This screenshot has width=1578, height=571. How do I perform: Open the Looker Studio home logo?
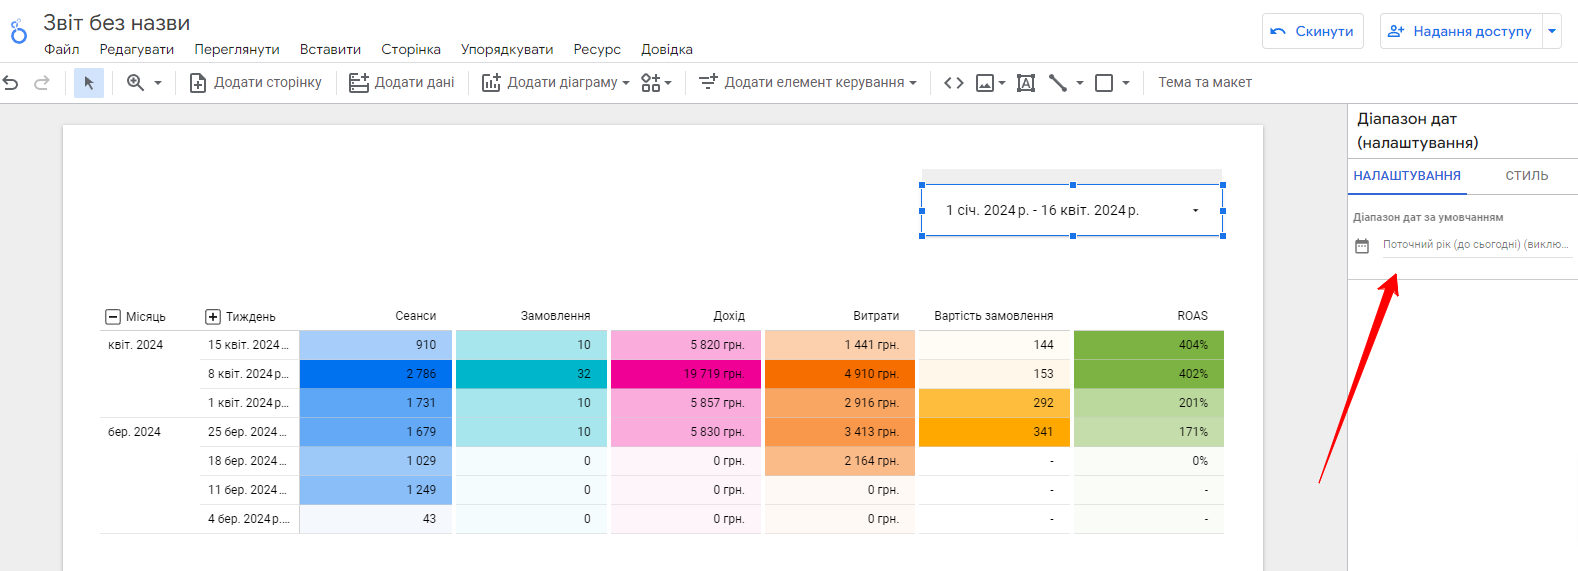click(18, 32)
